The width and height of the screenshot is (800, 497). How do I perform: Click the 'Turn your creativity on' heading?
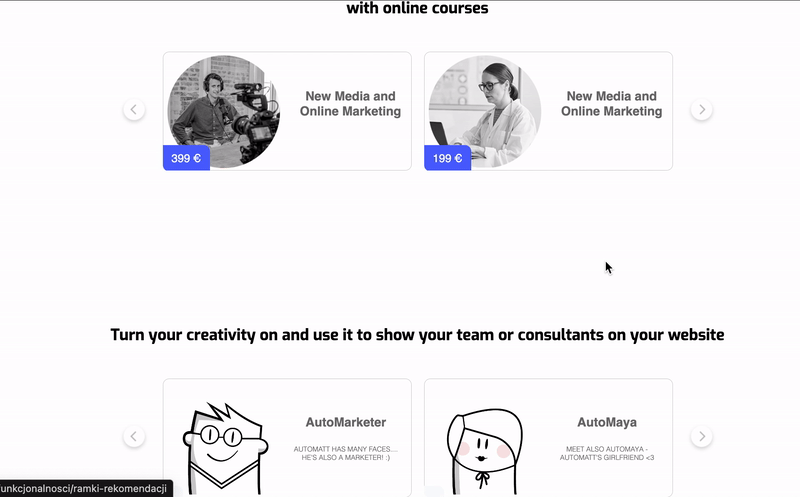pos(417,335)
